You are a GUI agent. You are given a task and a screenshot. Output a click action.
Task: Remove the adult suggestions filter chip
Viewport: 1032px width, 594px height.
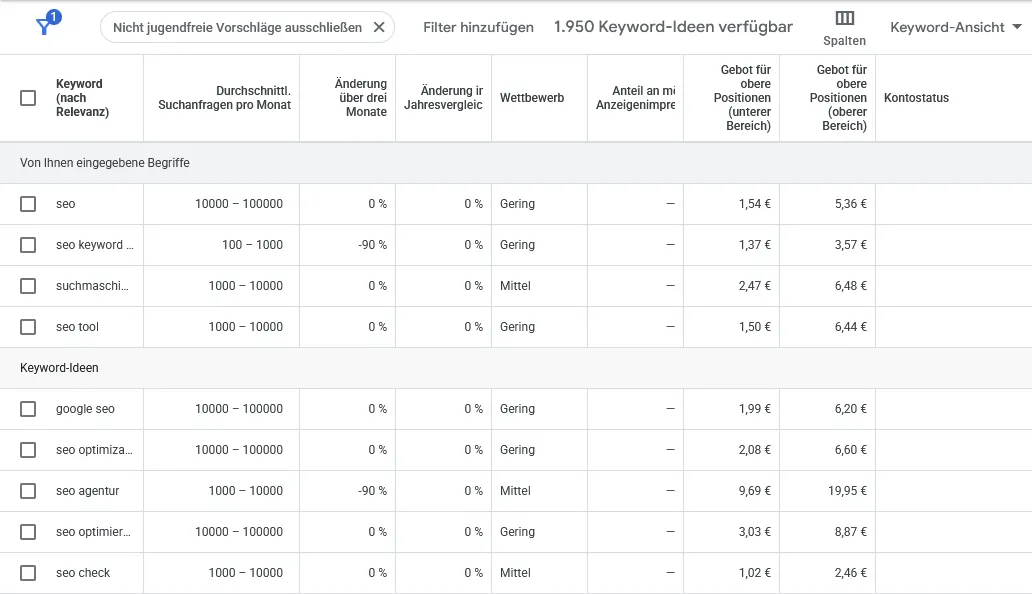tap(378, 28)
